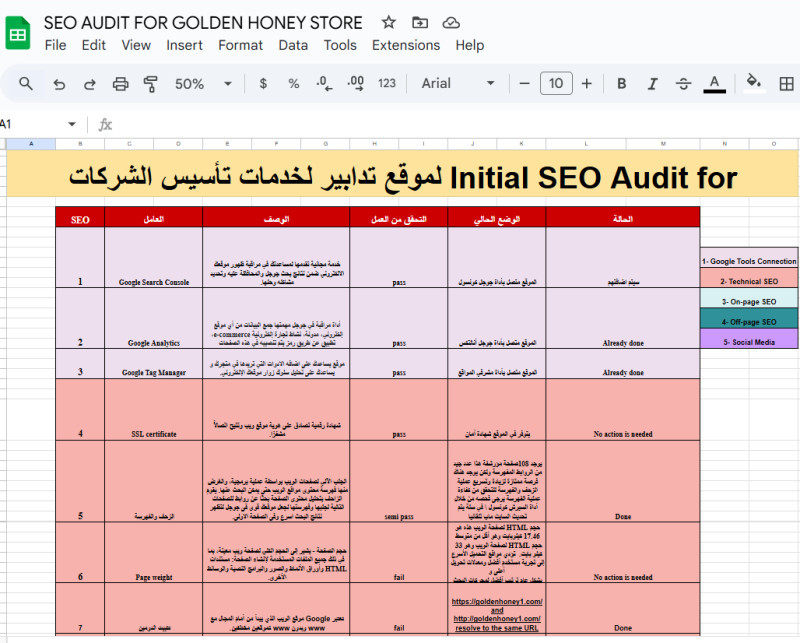The image size is (800, 643).
Task: Print the spreadsheet
Action: tap(121, 84)
